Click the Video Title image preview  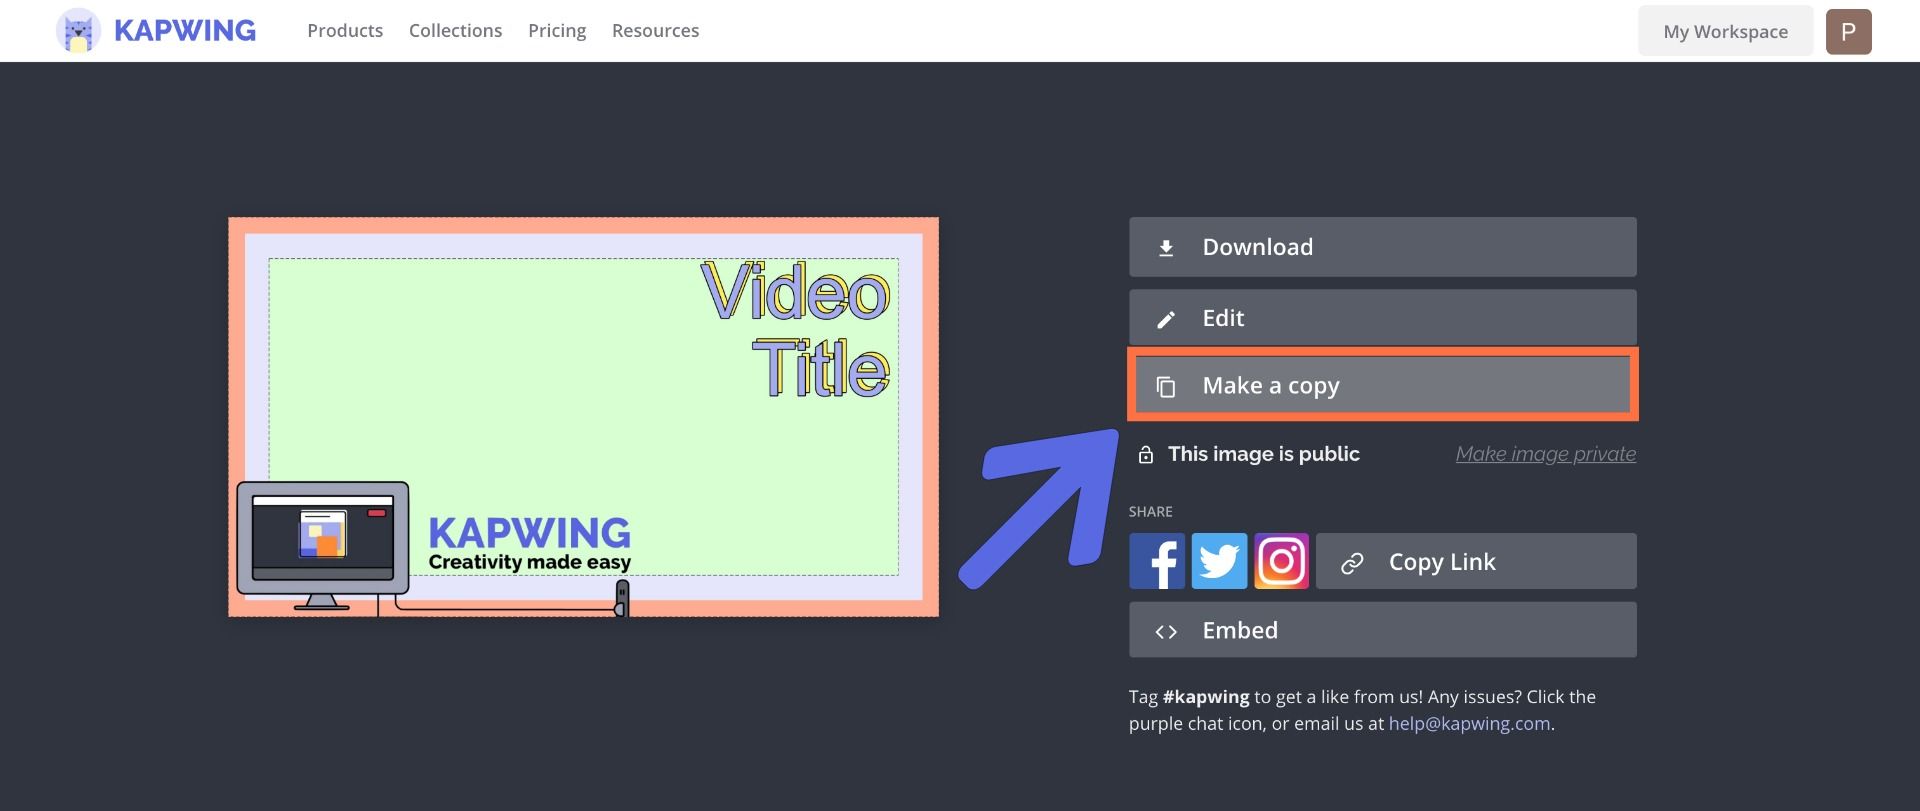pyautogui.click(x=583, y=417)
